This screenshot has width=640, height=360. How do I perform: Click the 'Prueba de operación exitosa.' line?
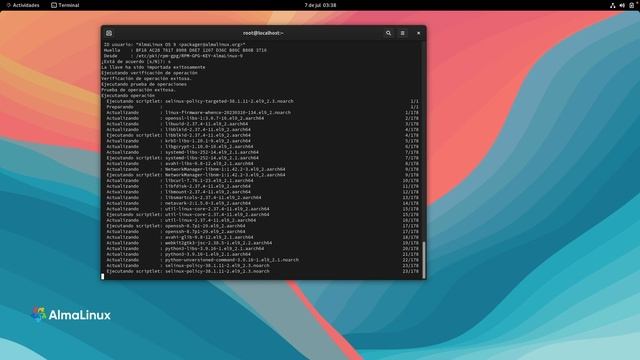pyautogui.click(x=138, y=90)
